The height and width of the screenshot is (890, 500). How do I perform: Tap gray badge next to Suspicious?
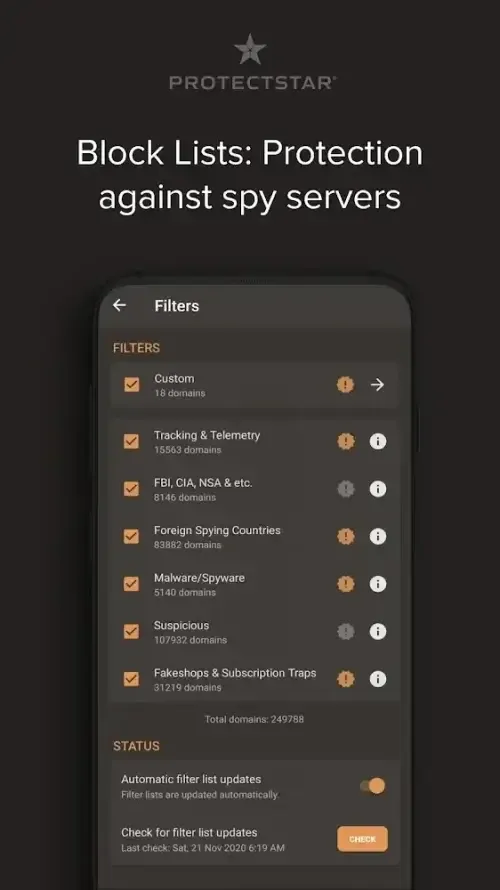click(x=346, y=632)
